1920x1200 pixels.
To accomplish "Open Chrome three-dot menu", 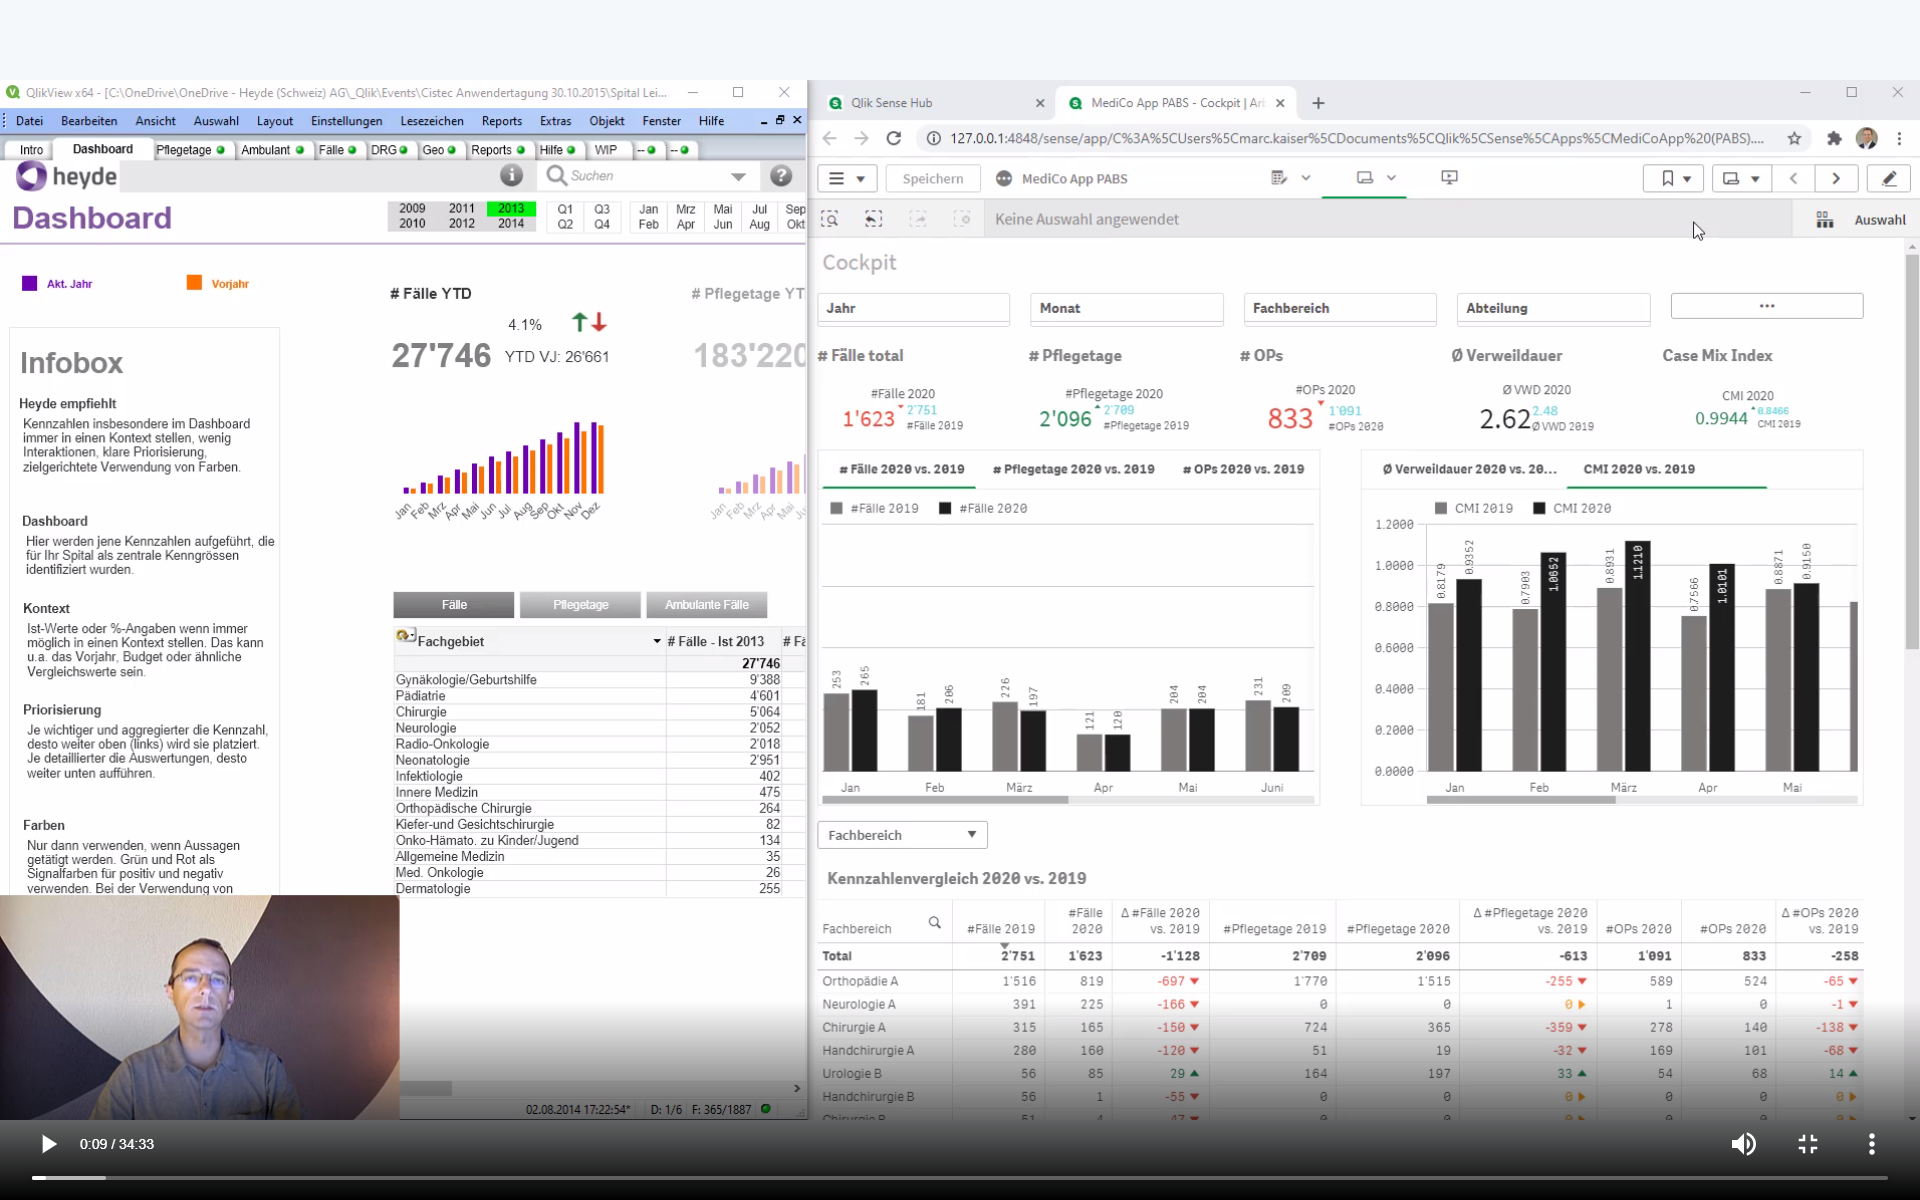I will point(1899,139).
